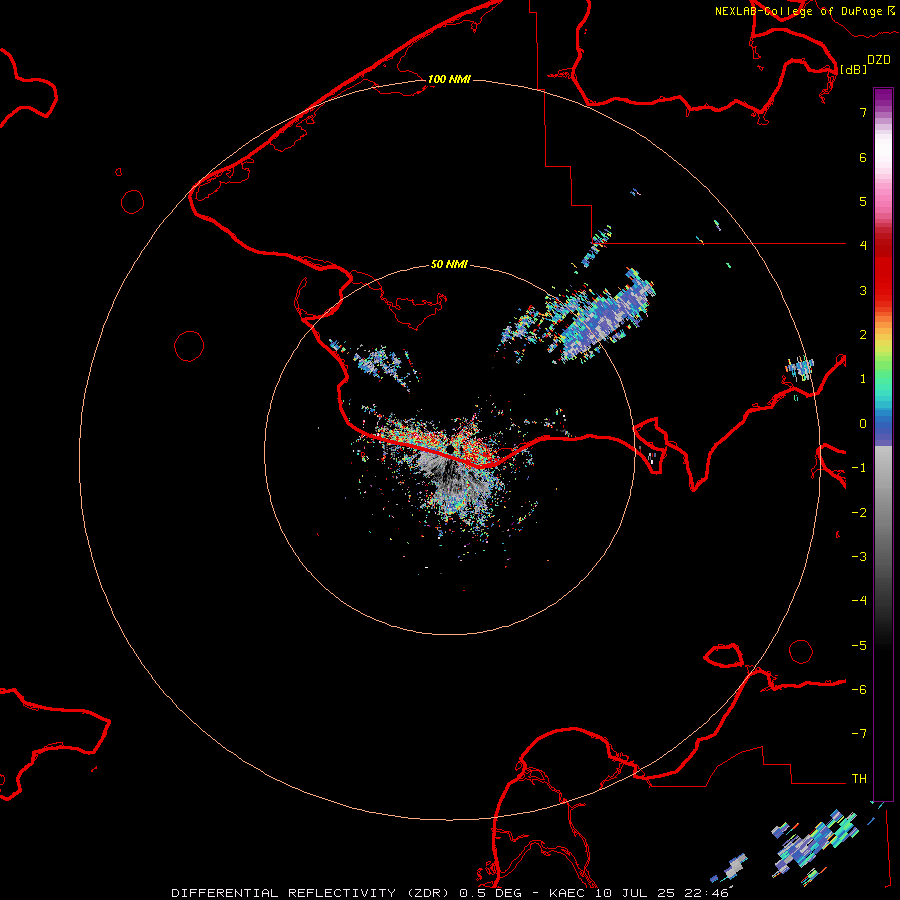This screenshot has height=900, width=900.
Task: Click the TH threshold label
Action: pos(859,779)
